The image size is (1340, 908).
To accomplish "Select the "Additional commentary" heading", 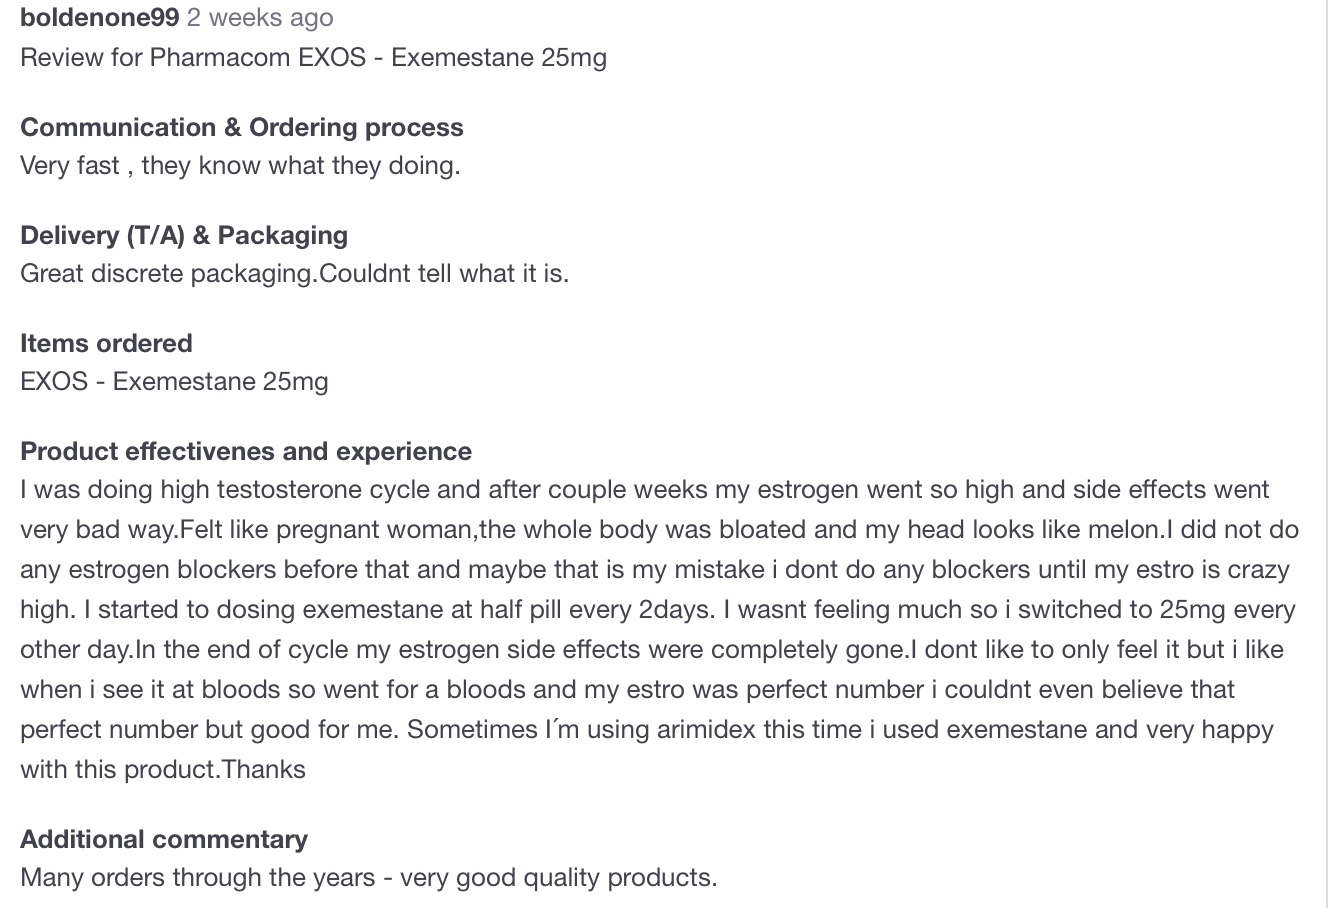I will coord(164,839).
